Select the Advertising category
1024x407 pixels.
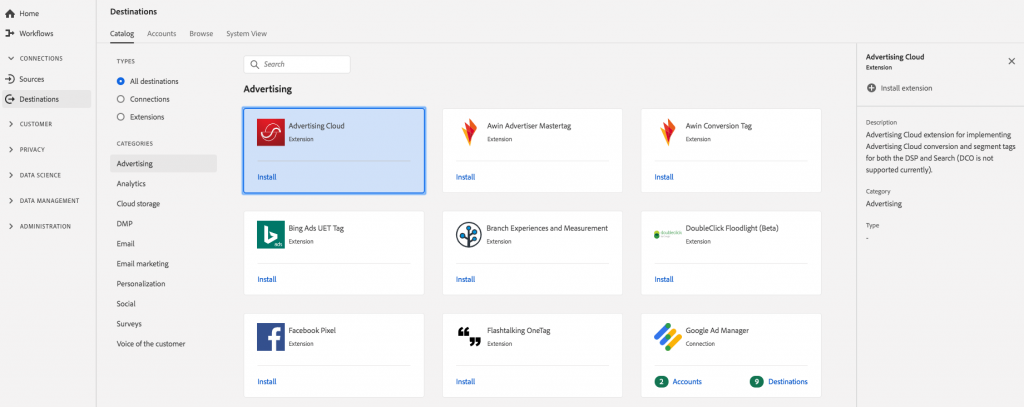click(x=163, y=163)
